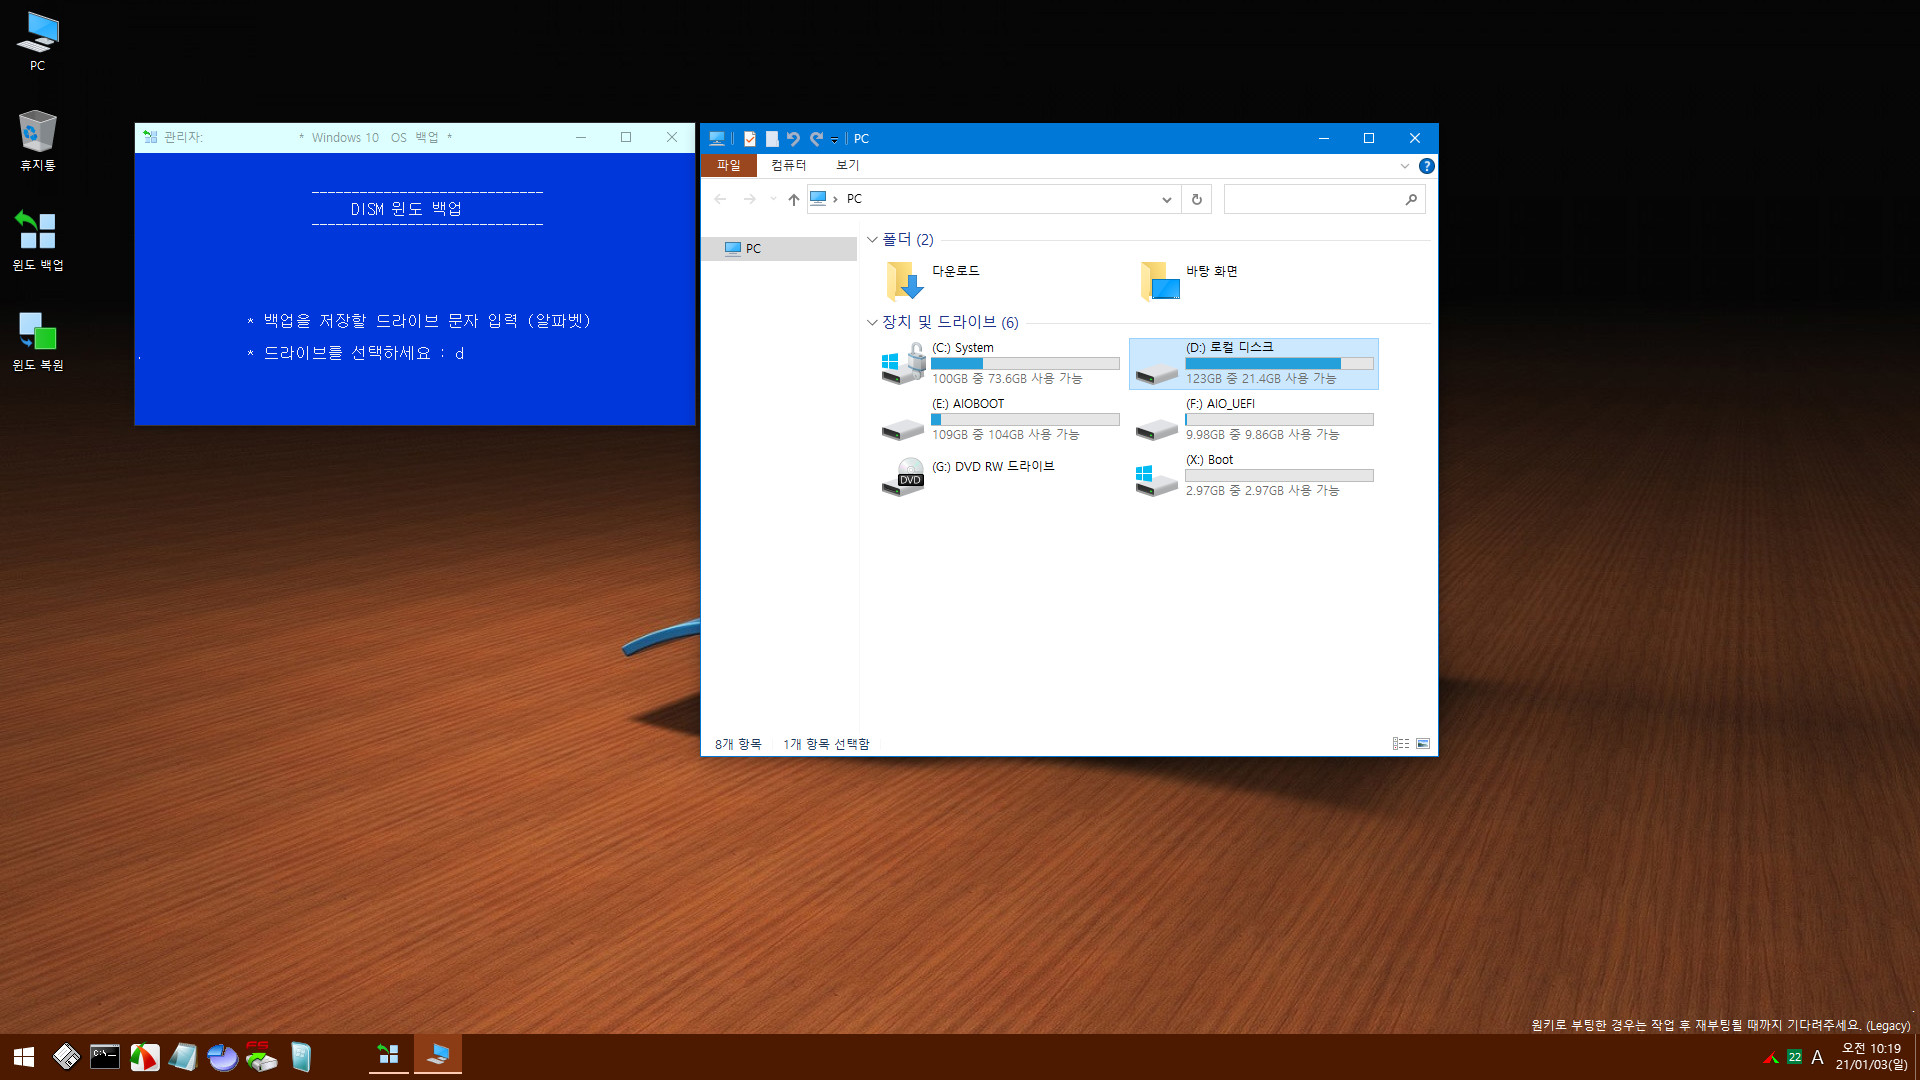Click the Undo icon in Explorer title bar
Image resolution: width=1920 pixels, height=1080 pixels.
[793, 139]
